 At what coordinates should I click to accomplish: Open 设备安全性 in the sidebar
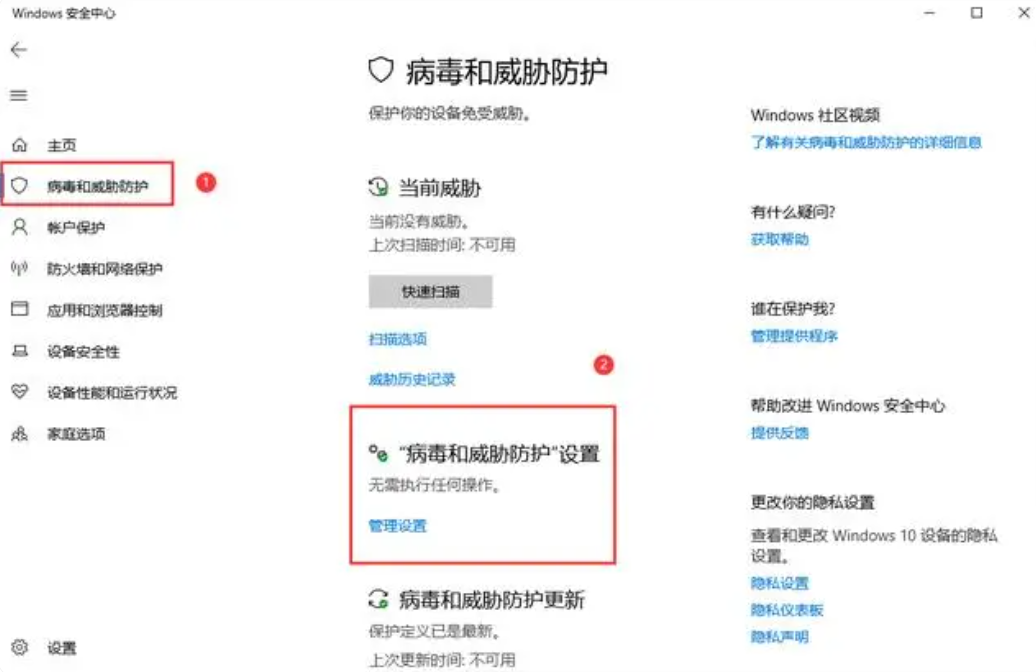click(83, 352)
